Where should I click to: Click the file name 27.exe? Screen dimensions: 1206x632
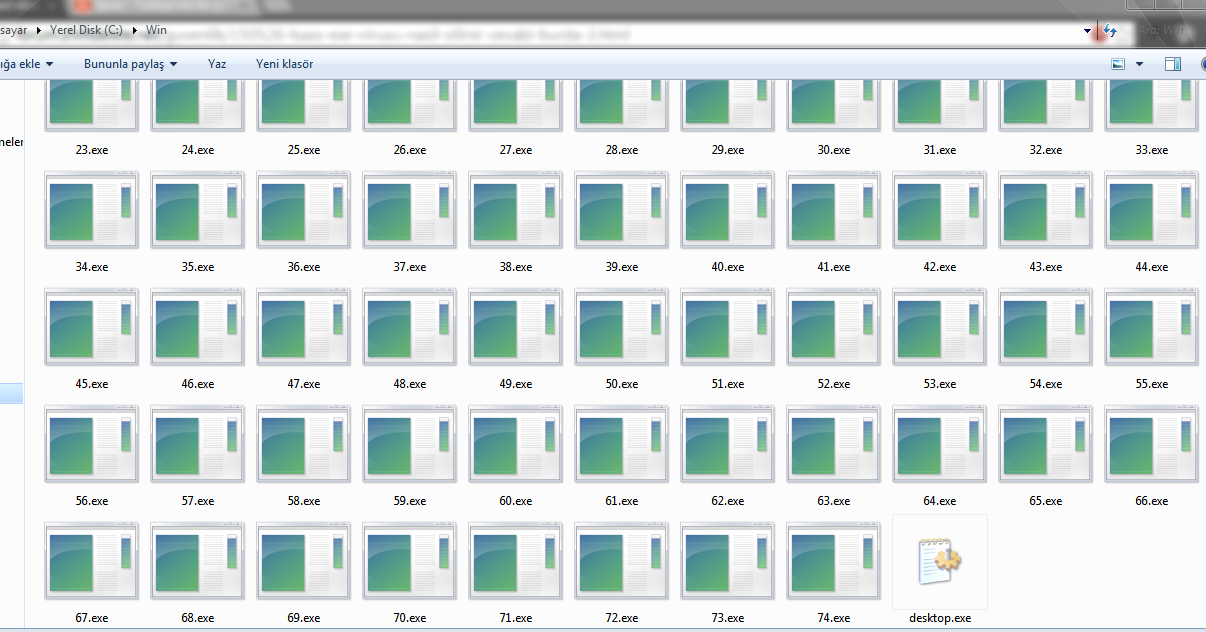516,150
